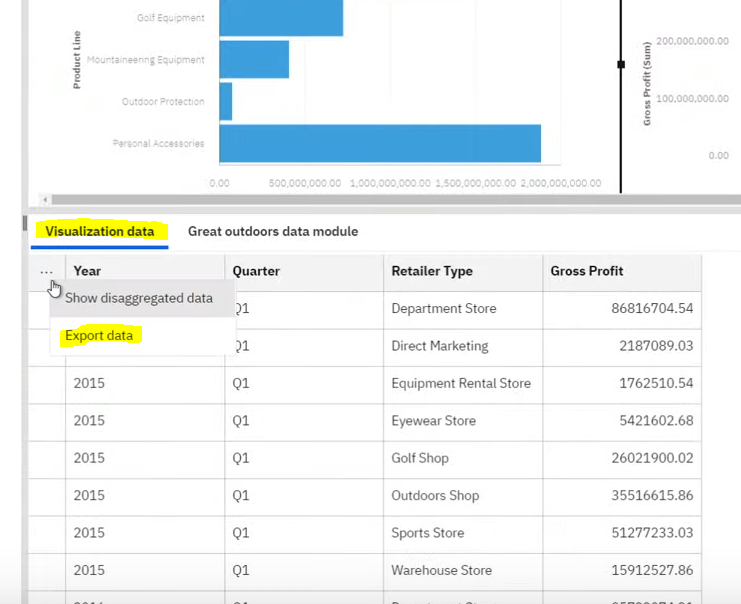741x604 pixels.
Task: Select the Golf Equipment bar
Action: (281, 18)
